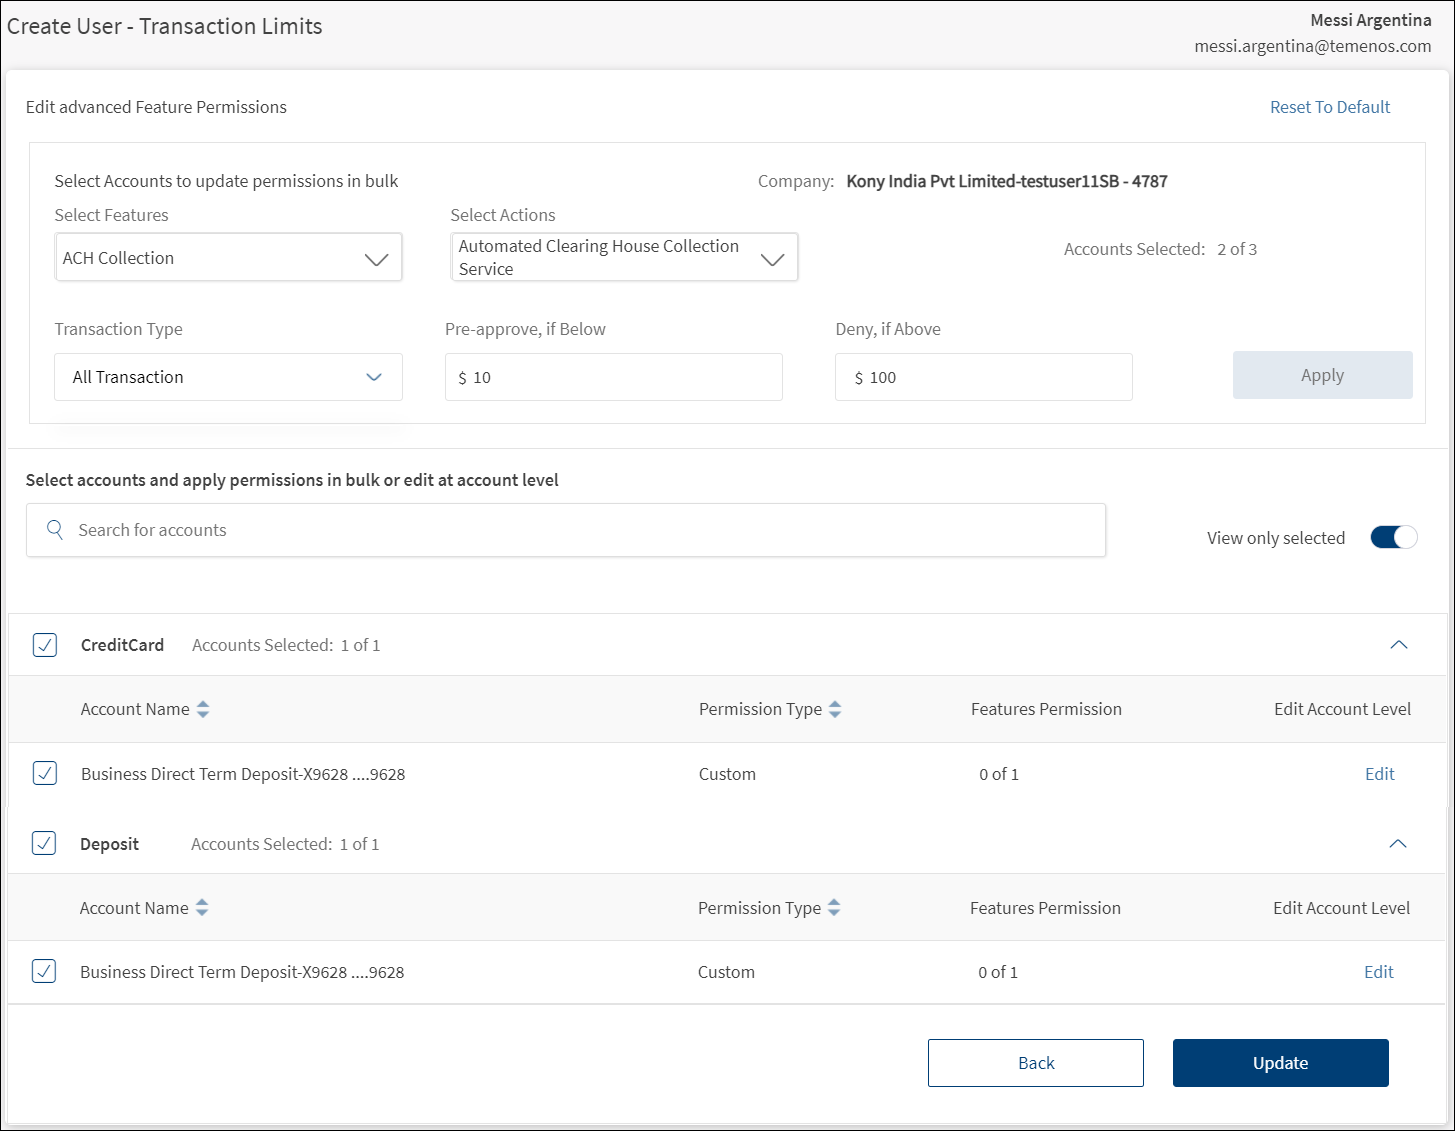Open the Select Actions dropdown
Viewport: 1455px width, 1131px height.
coord(624,258)
